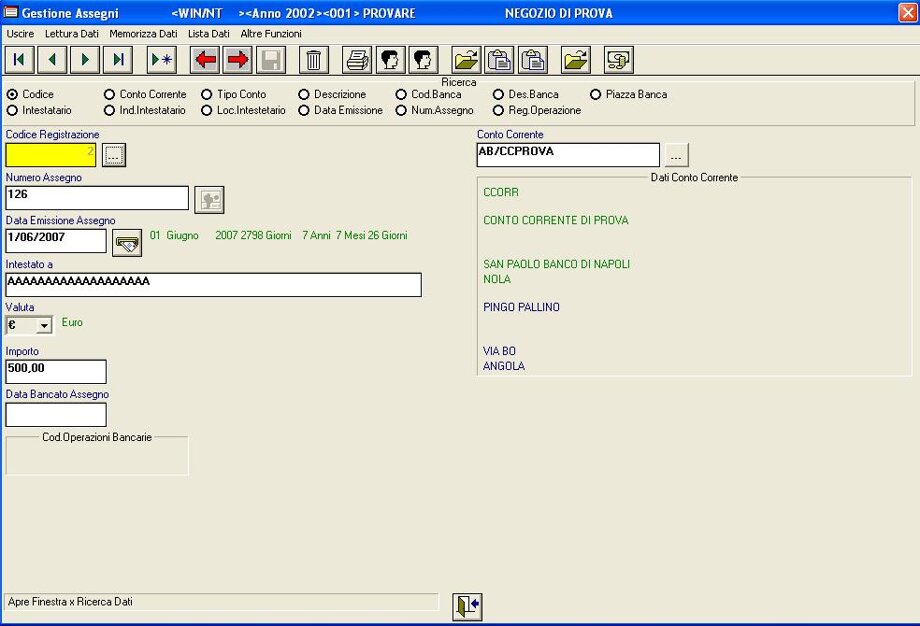920x626 pixels.
Task: Expand the Valuta currency dropdown
Action: (43, 326)
